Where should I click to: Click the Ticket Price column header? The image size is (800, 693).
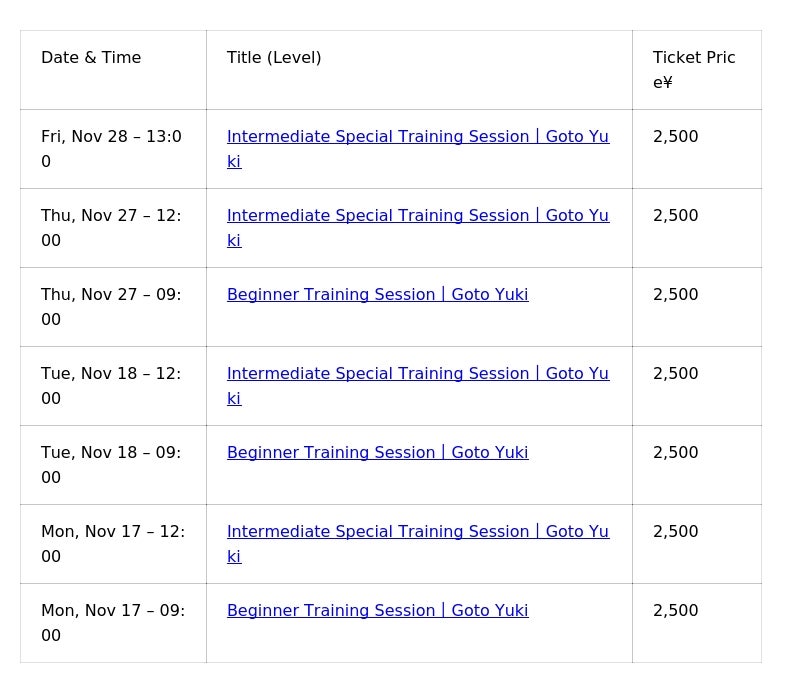coord(693,69)
